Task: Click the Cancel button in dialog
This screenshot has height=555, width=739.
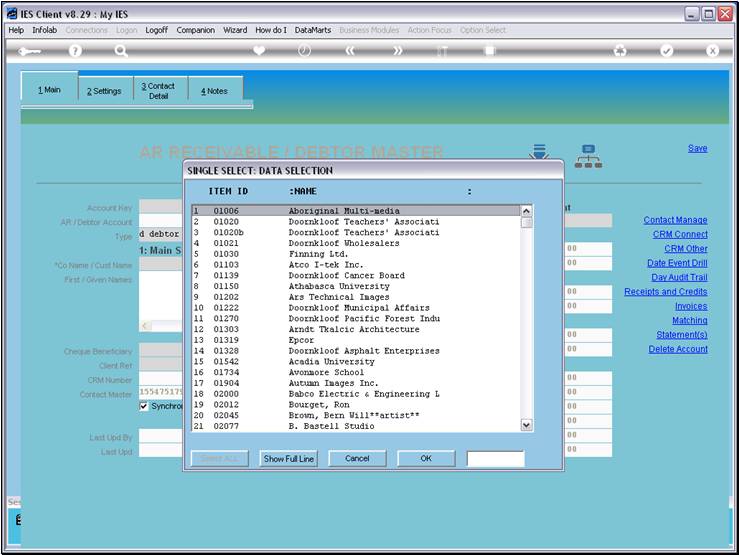Action: 357,458
